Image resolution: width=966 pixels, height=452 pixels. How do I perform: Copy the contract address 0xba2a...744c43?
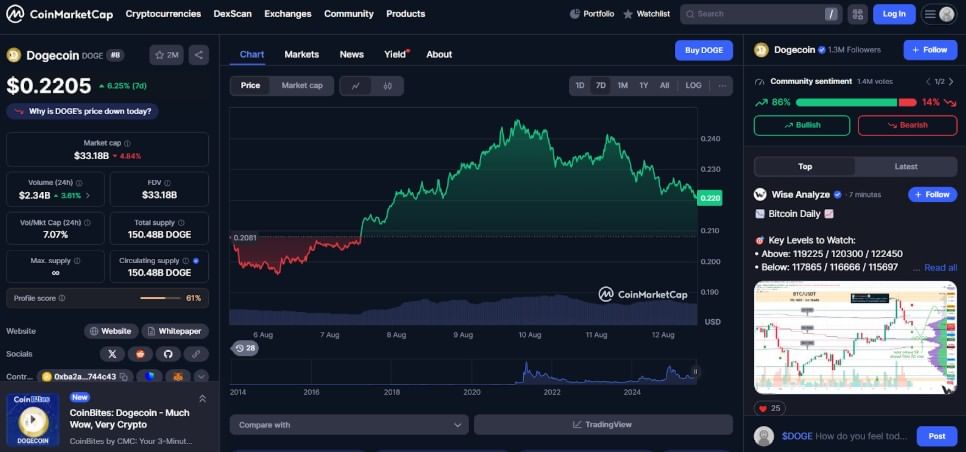124,376
